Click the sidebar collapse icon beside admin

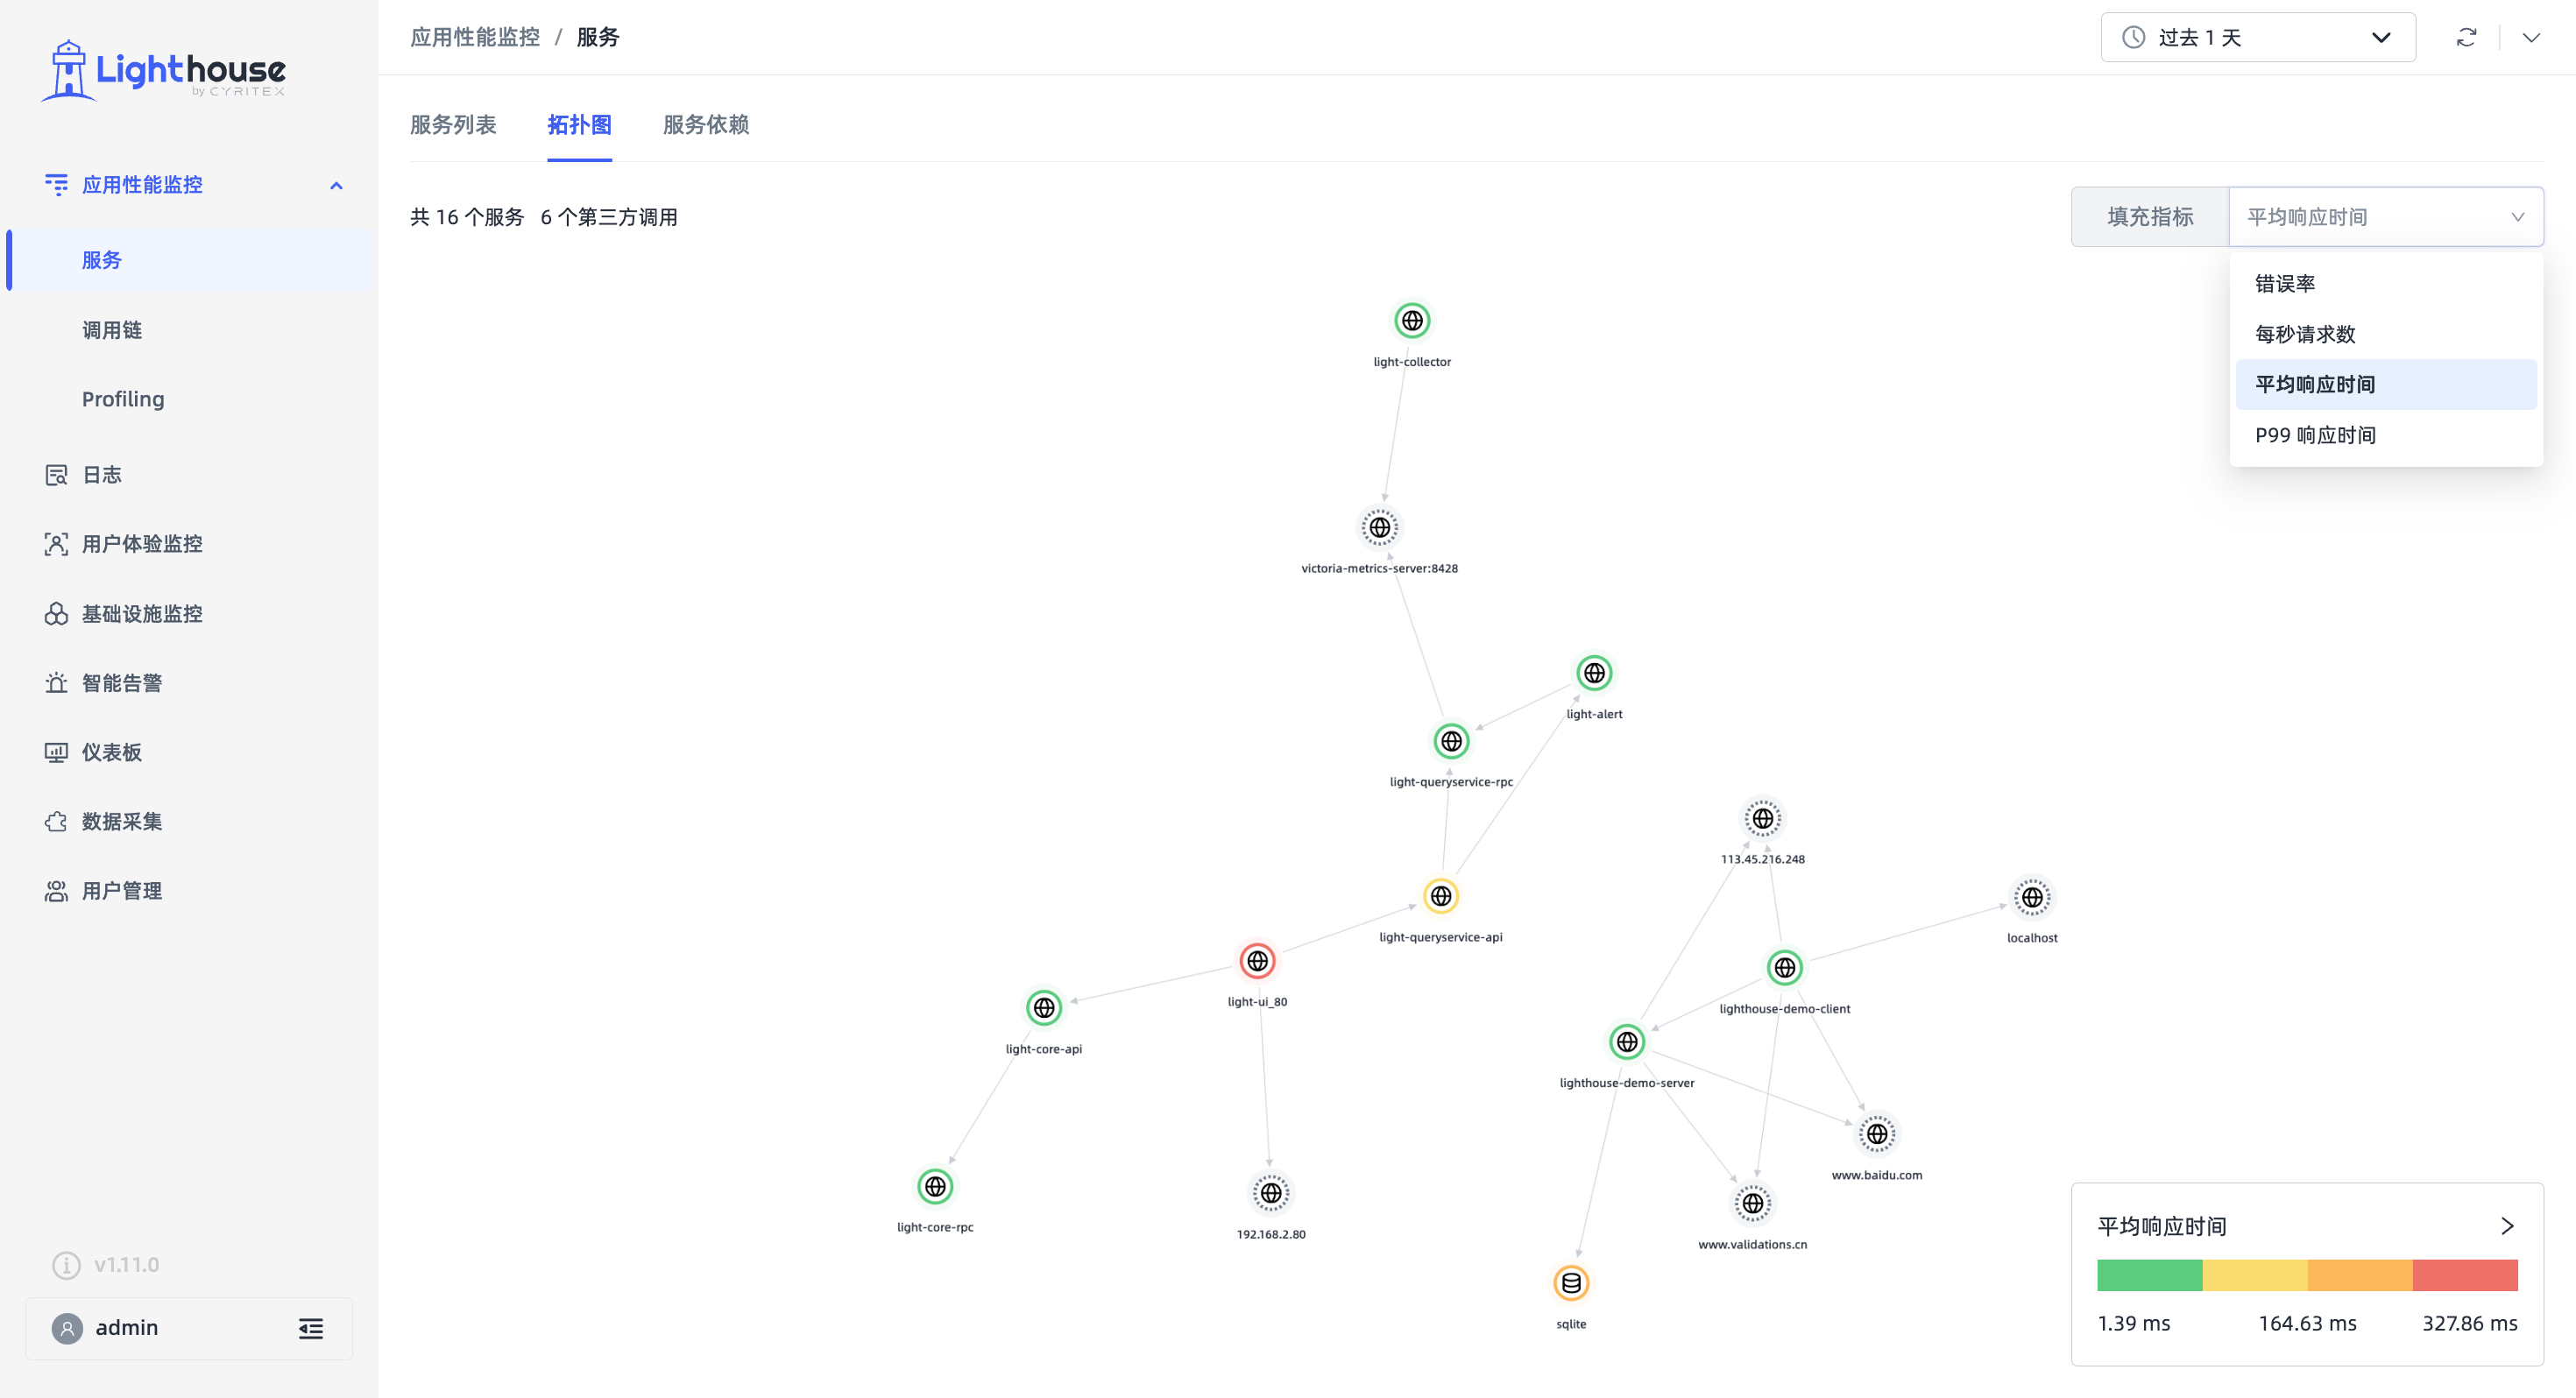311,1328
